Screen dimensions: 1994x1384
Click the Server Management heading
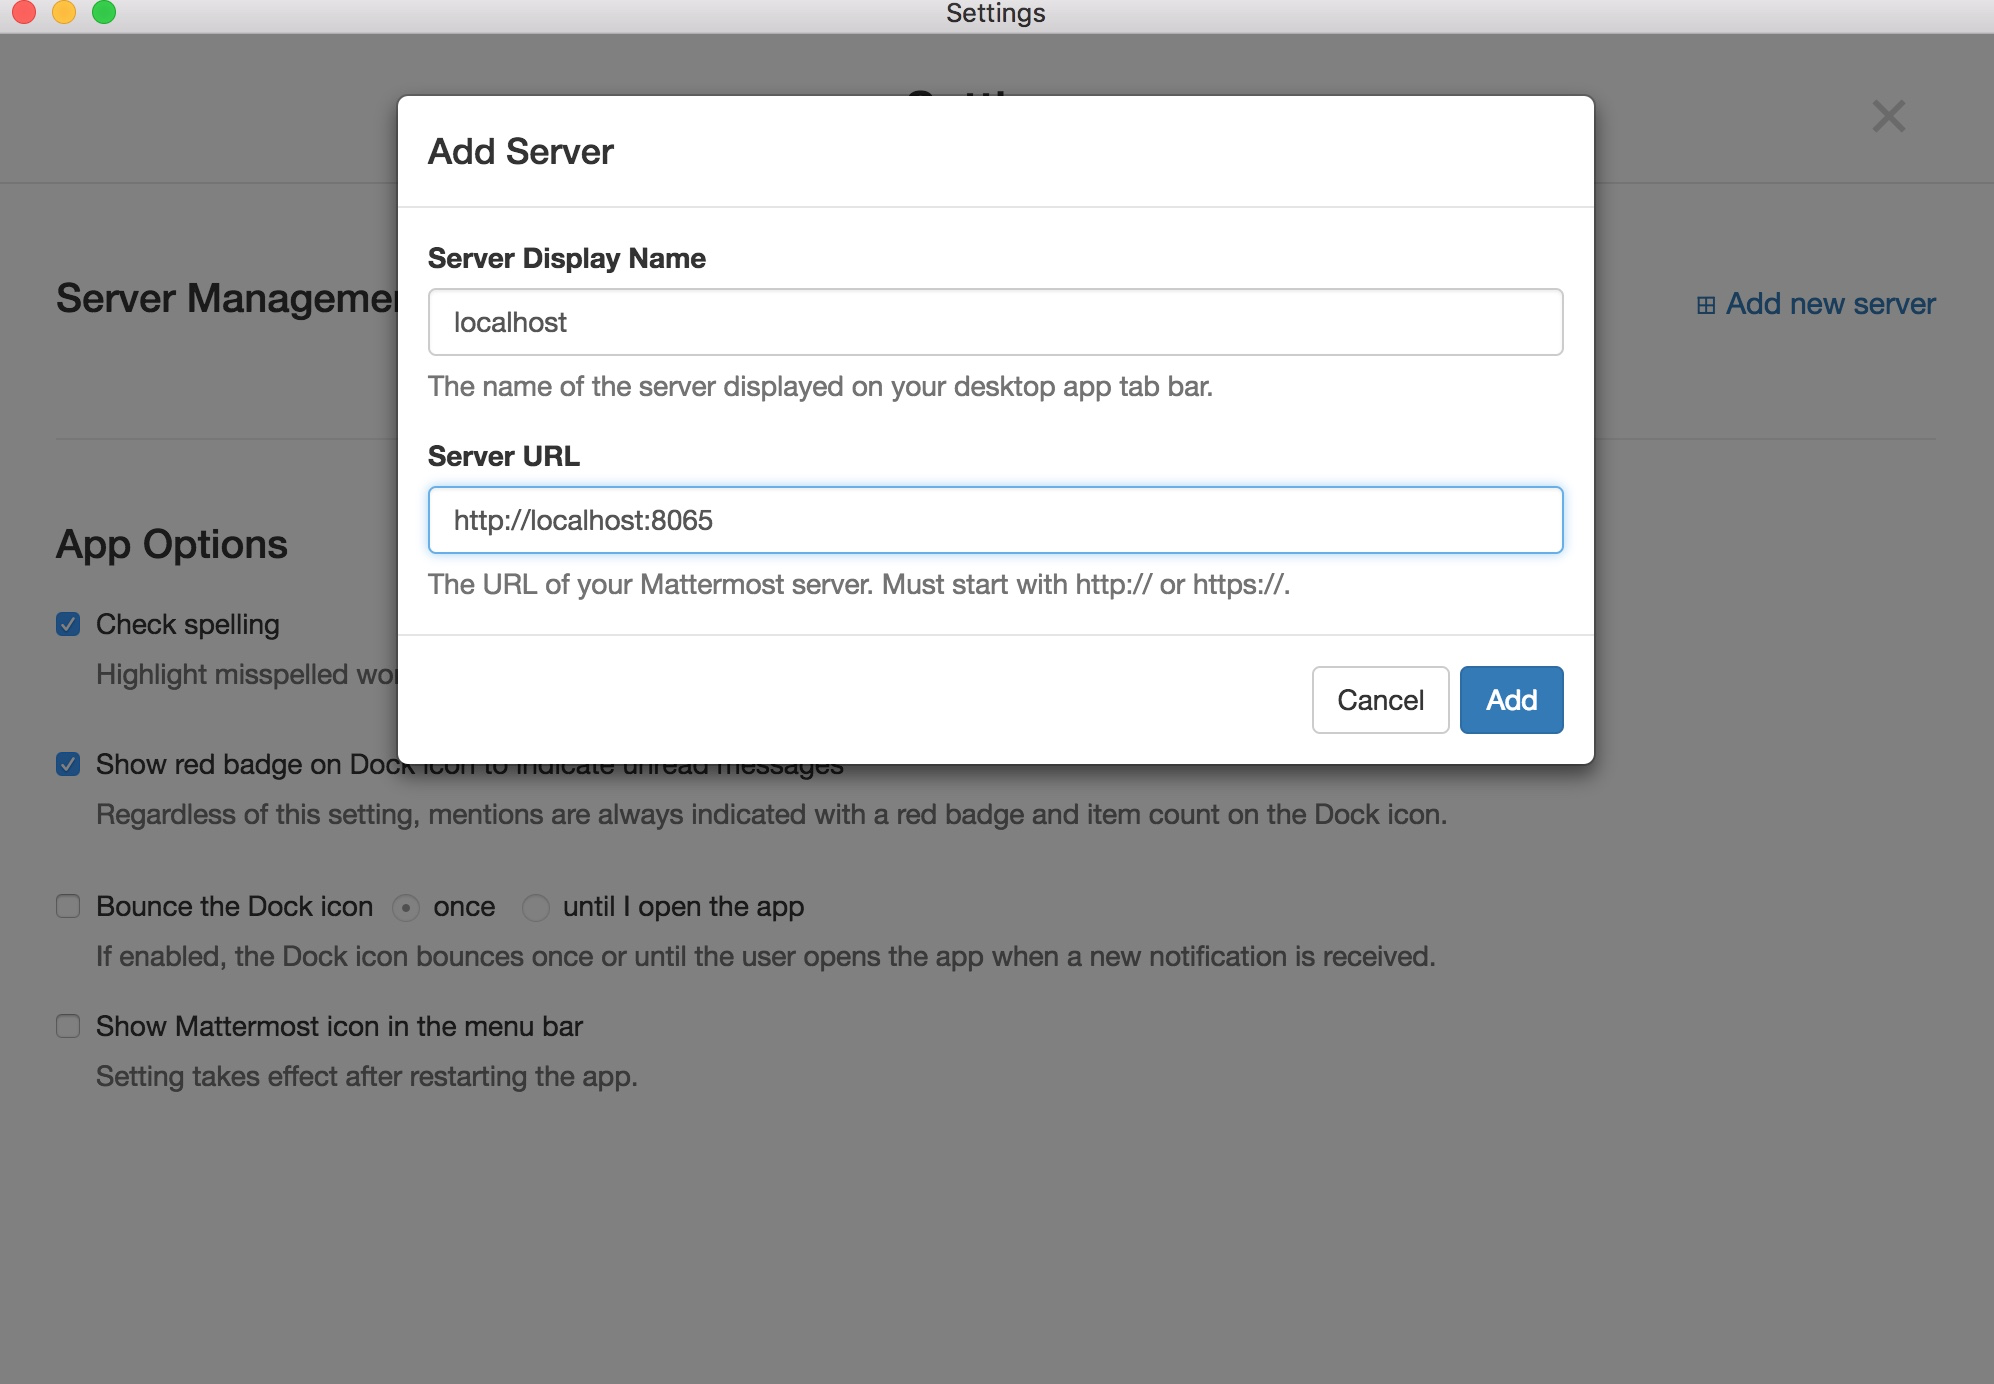226,299
